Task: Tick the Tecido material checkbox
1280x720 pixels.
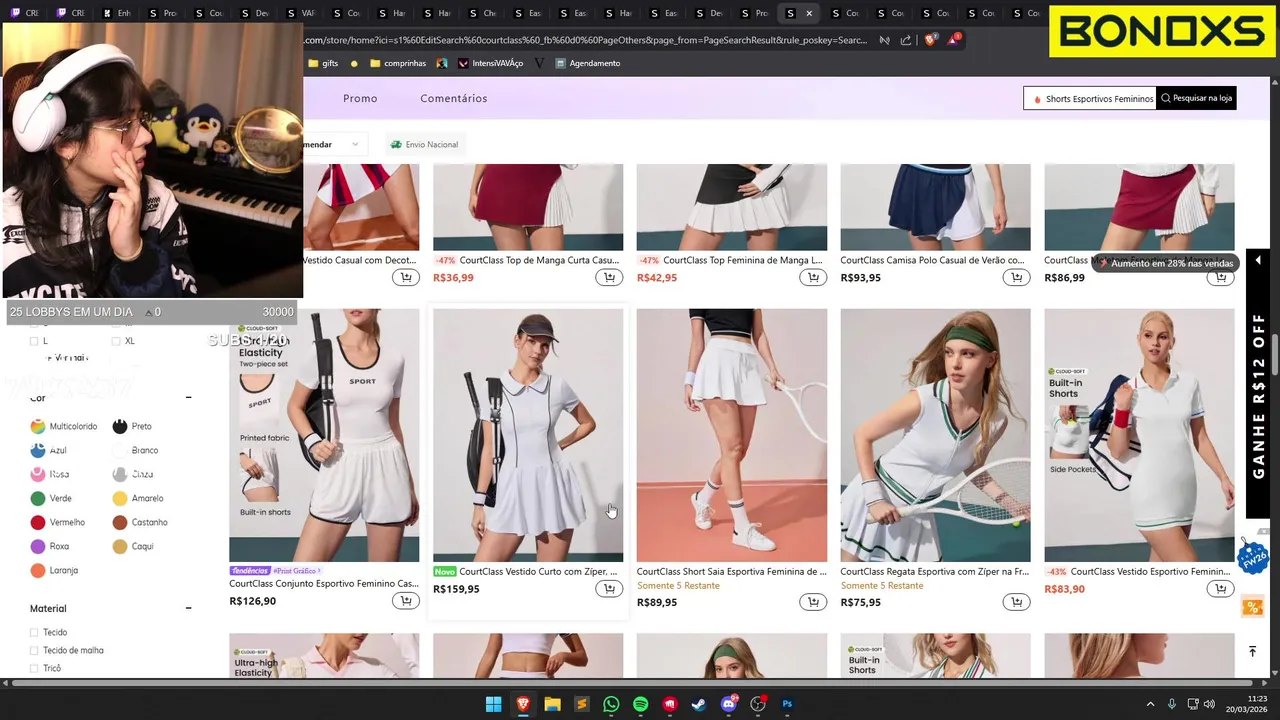Action: [x=34, y=632]
